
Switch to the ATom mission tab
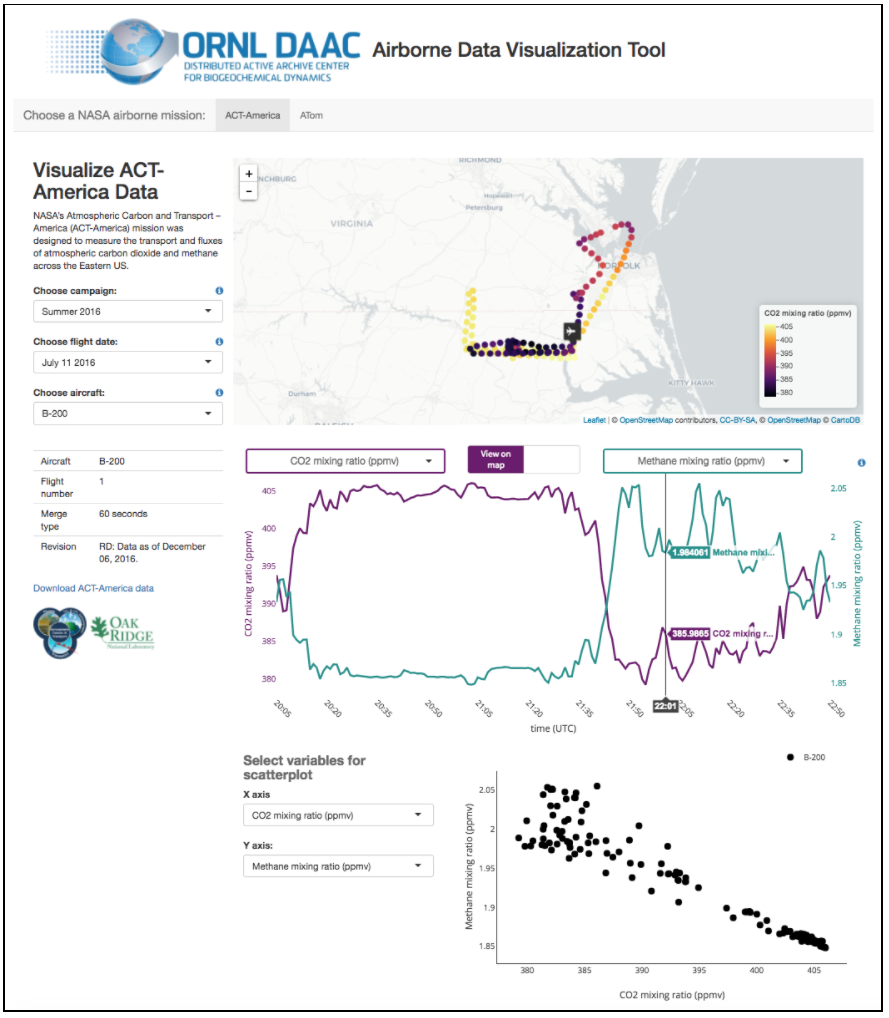coord(311,115)
